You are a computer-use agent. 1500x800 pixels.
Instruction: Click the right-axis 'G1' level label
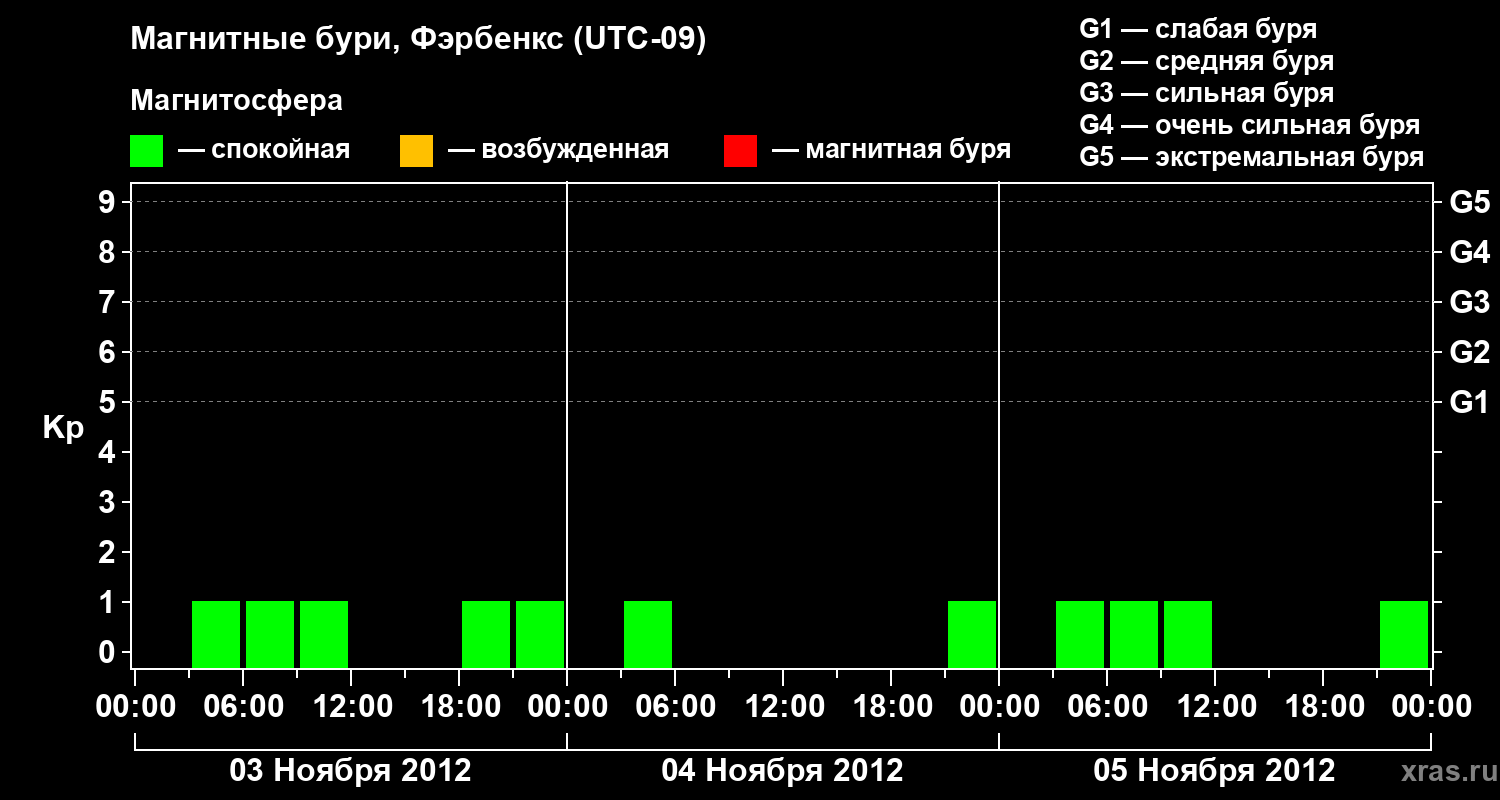click(1470, 402)
